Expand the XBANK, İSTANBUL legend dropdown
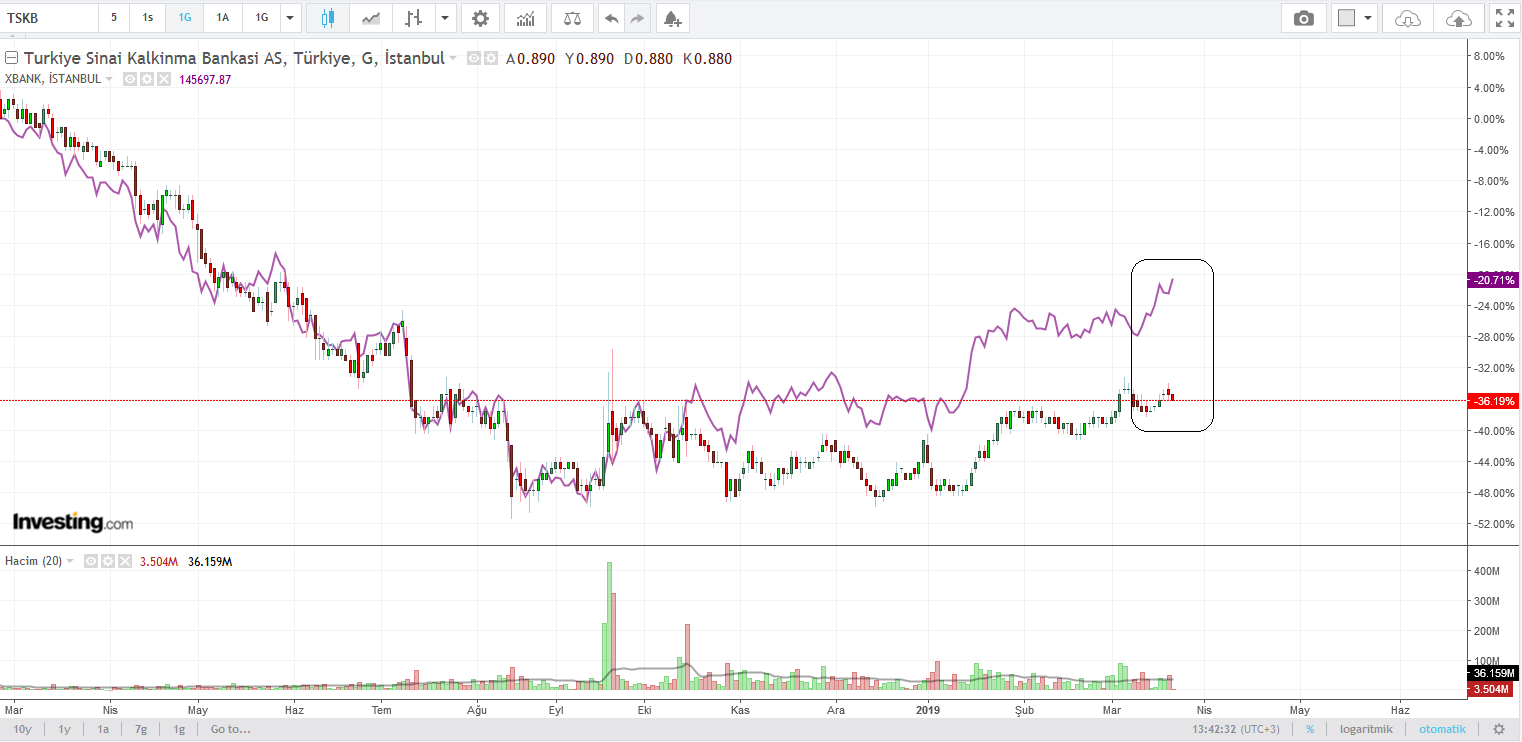 (109, 79)
